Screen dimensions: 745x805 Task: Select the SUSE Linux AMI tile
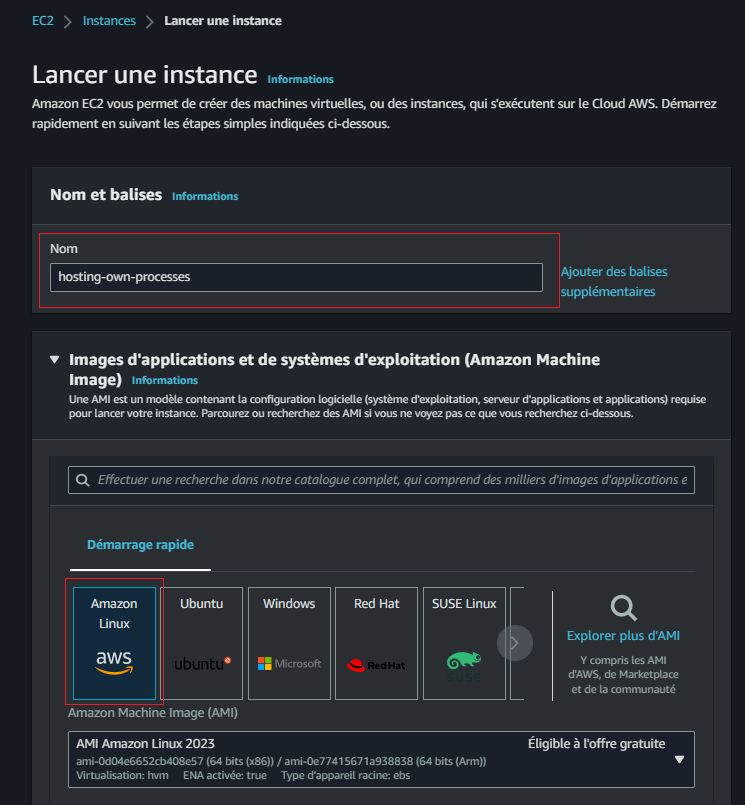[464, 643]
